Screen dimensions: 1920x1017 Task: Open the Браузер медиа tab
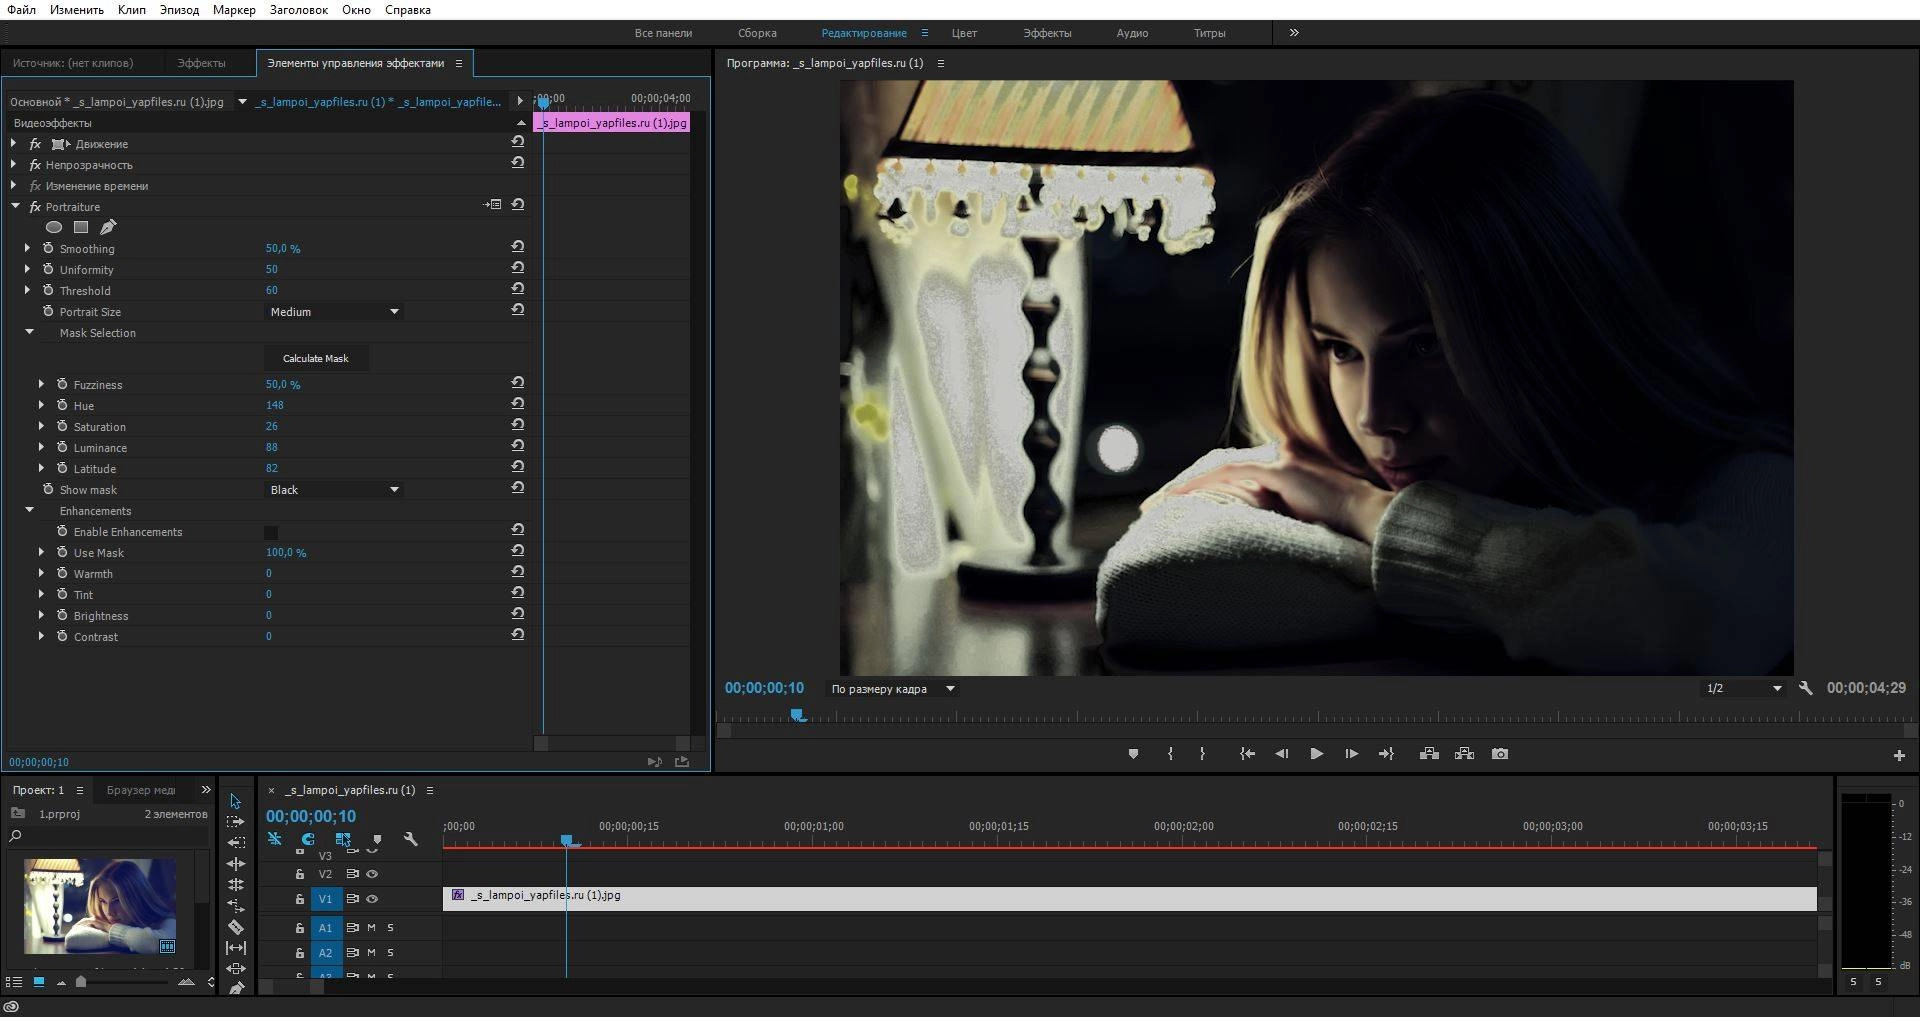click(x=141, y=790)
